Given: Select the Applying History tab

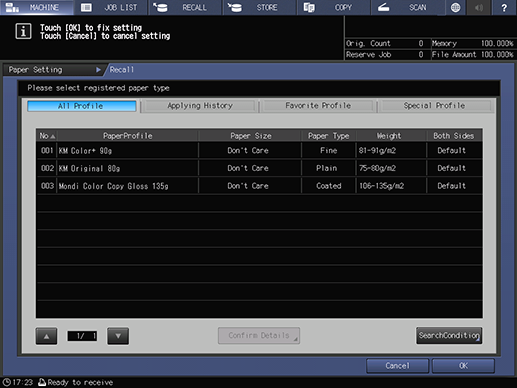Looking at the screenshot, I should tap(200, 106).
